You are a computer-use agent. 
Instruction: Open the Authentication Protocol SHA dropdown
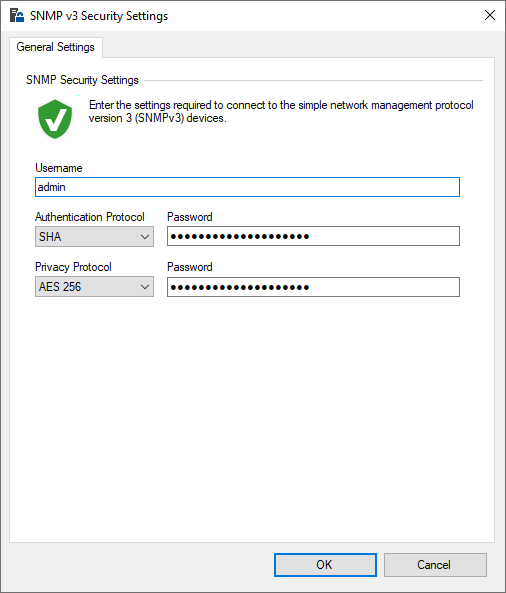pos(94,237)
